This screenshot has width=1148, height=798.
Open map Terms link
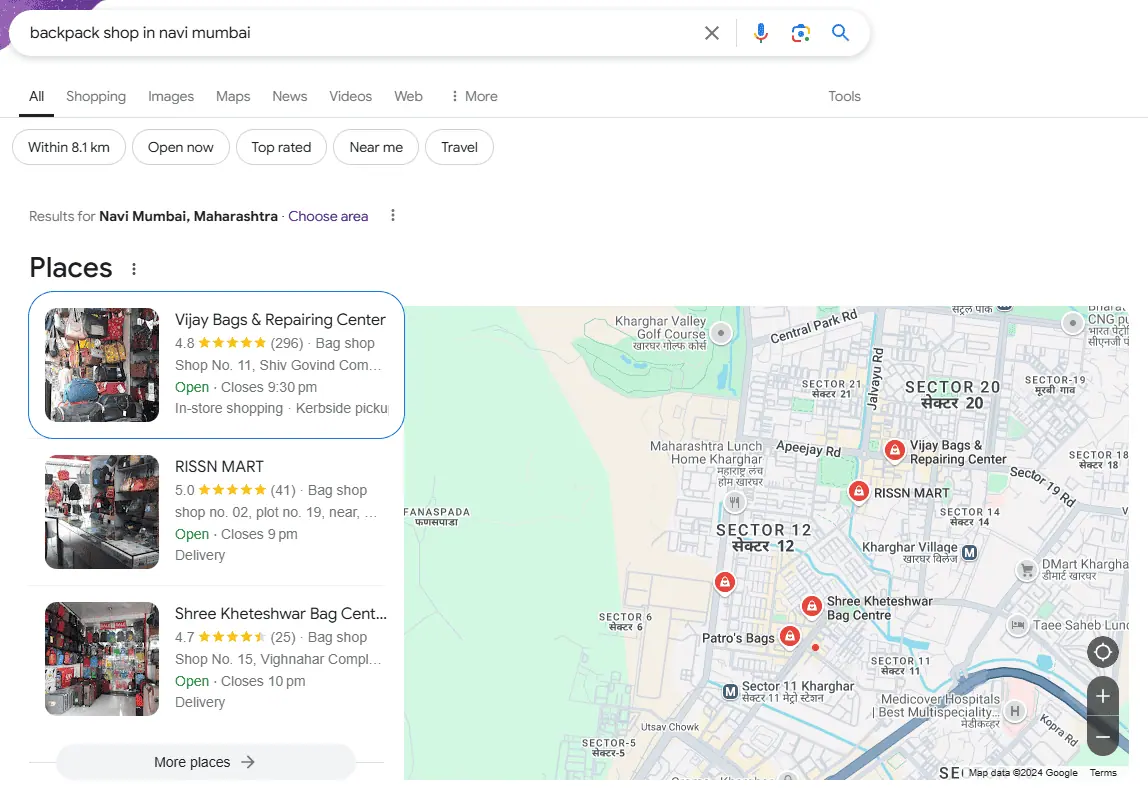point(1103,772)
